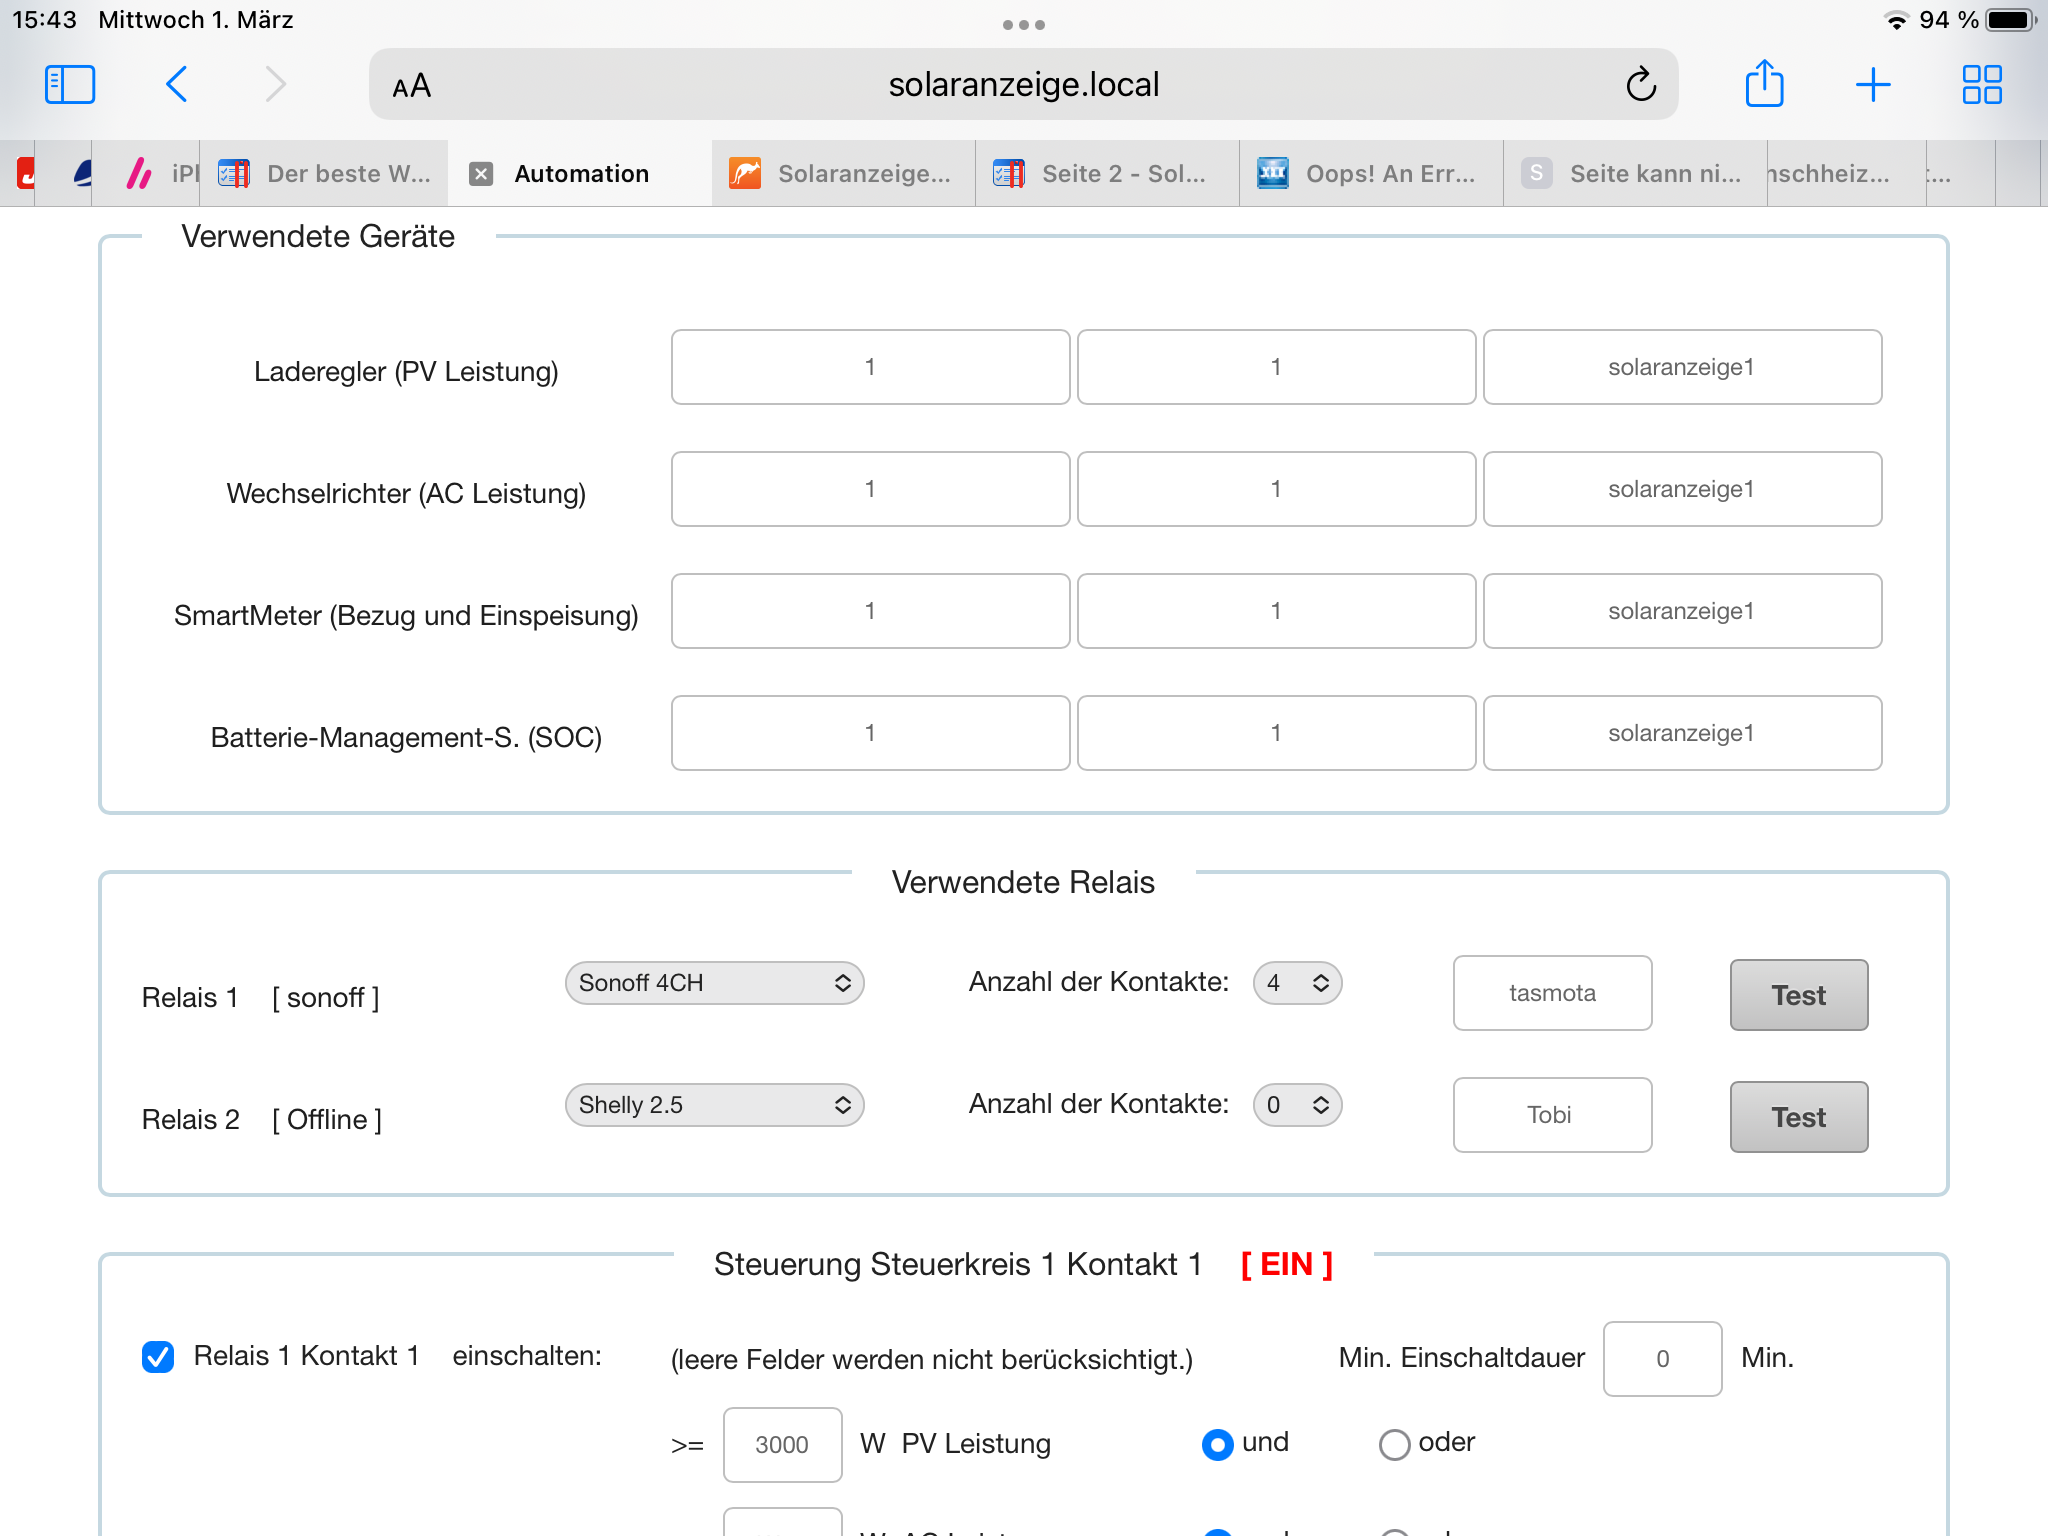This screenshot has height=1536, width=2048.
Task: Switch to the 'Oops! An Err...' tab
Action: tap(1370, 174)
